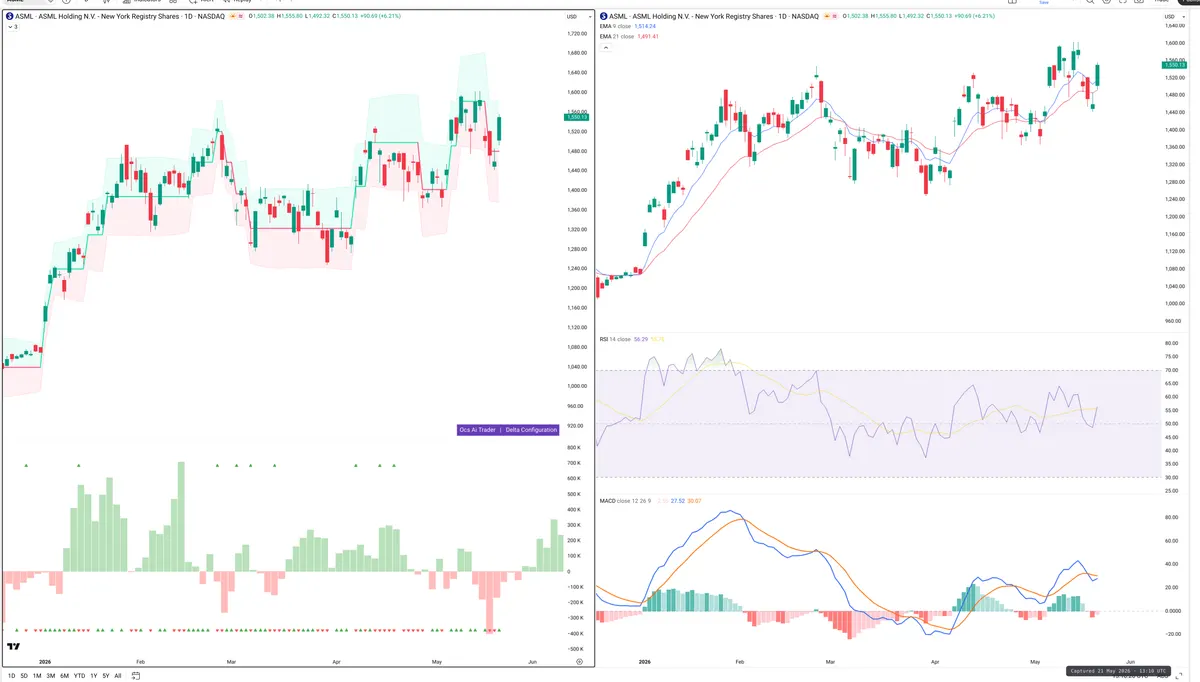Click the 70.00 level on RSI axis
The image size is (1200, 682).
pyautogui.click(x=1171, y=370)
